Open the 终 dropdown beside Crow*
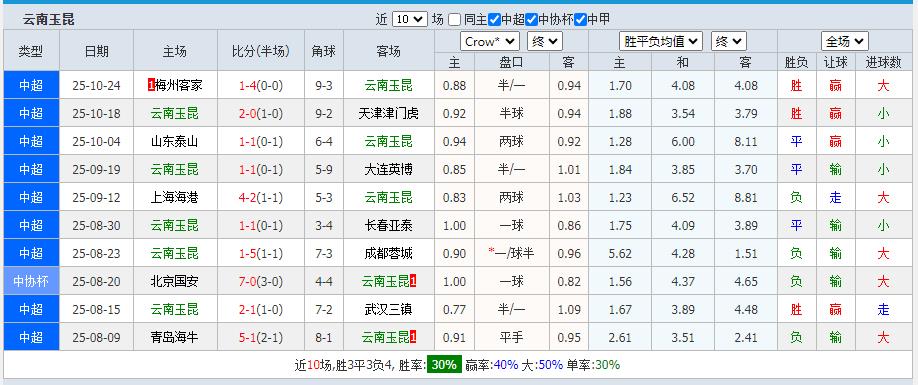The width and height of the screenshot is (918, 385). coord(545,42)
